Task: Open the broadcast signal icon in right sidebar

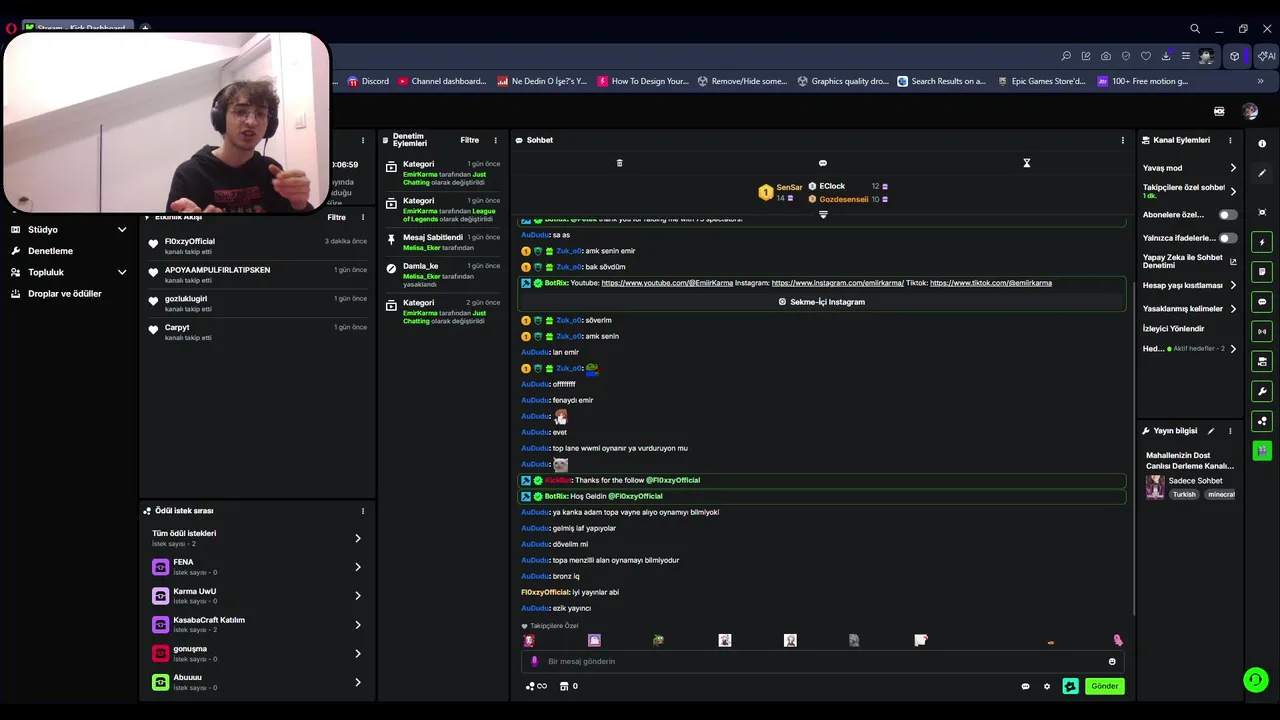Action: point(1262,331)
